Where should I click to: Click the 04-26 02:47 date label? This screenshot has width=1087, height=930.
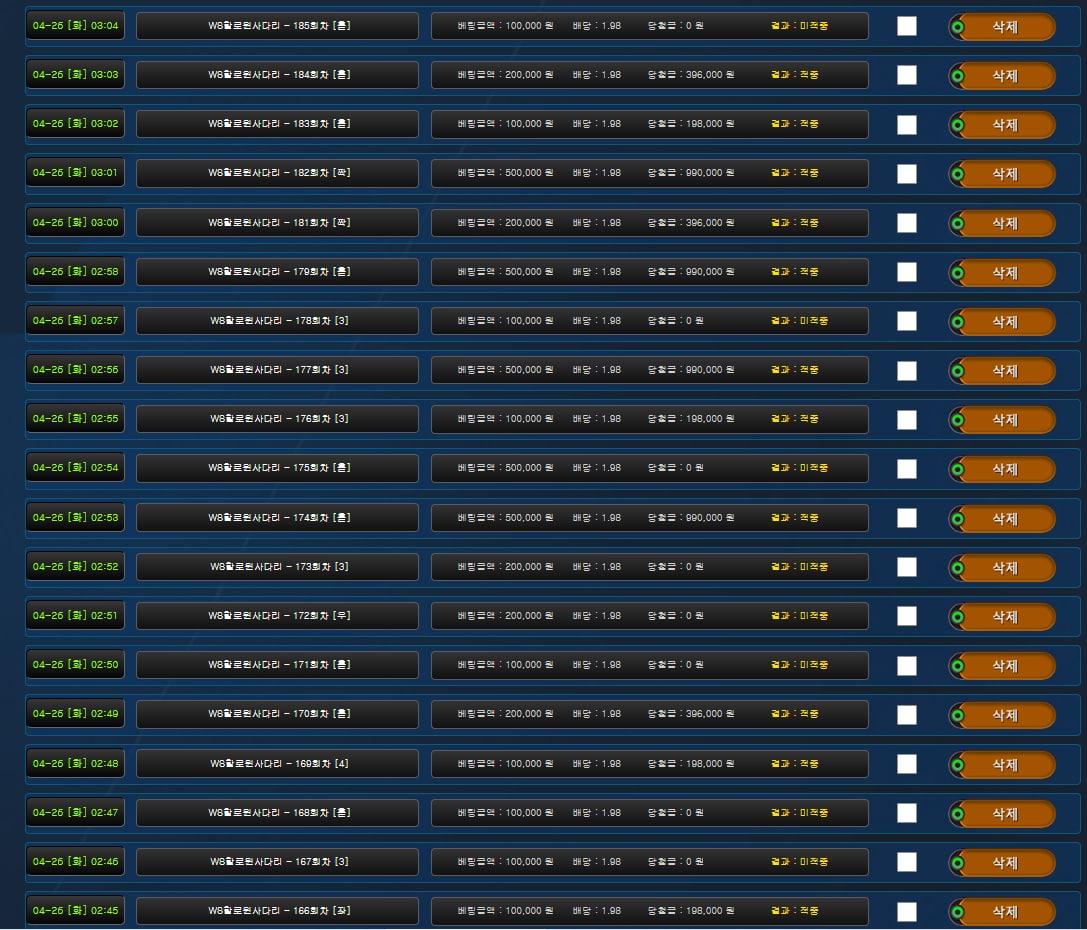(75, 813)
